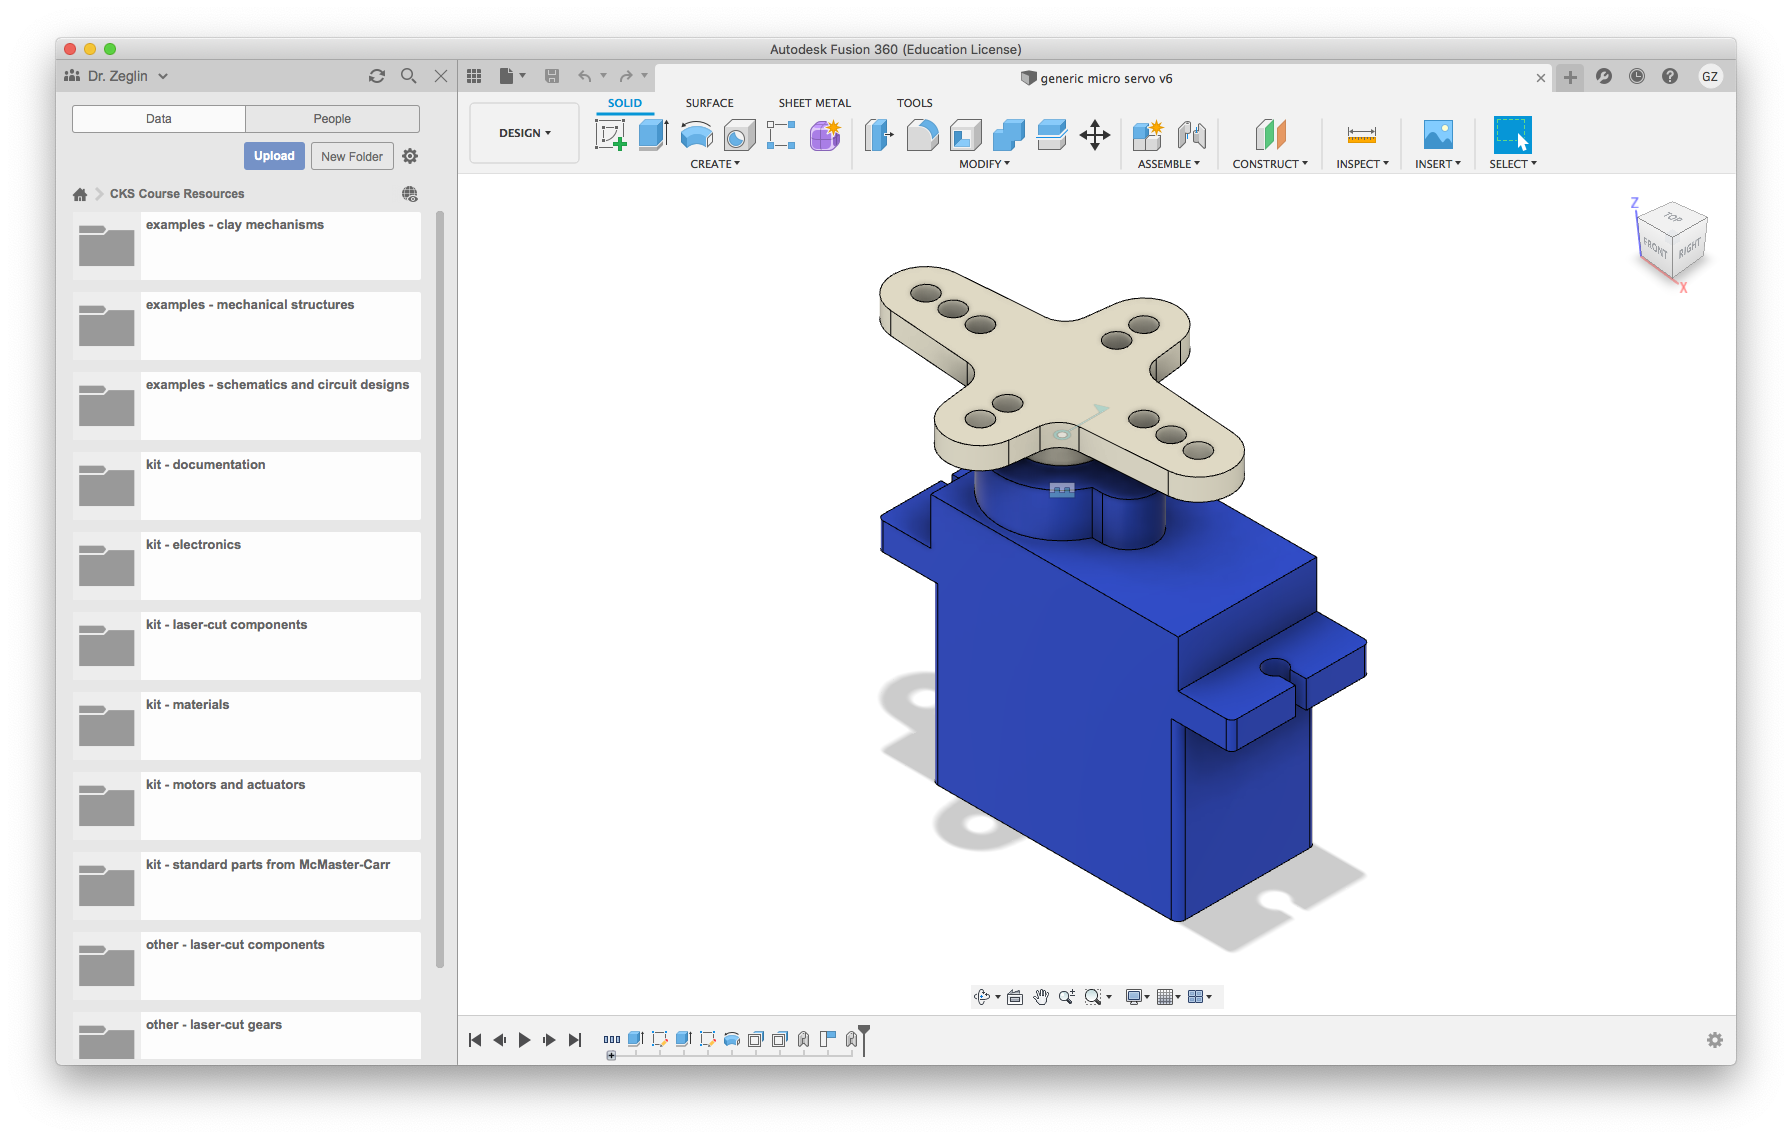
Task: Select the Rectangular Pattern tool in toolbar
Action: [781, 135]
